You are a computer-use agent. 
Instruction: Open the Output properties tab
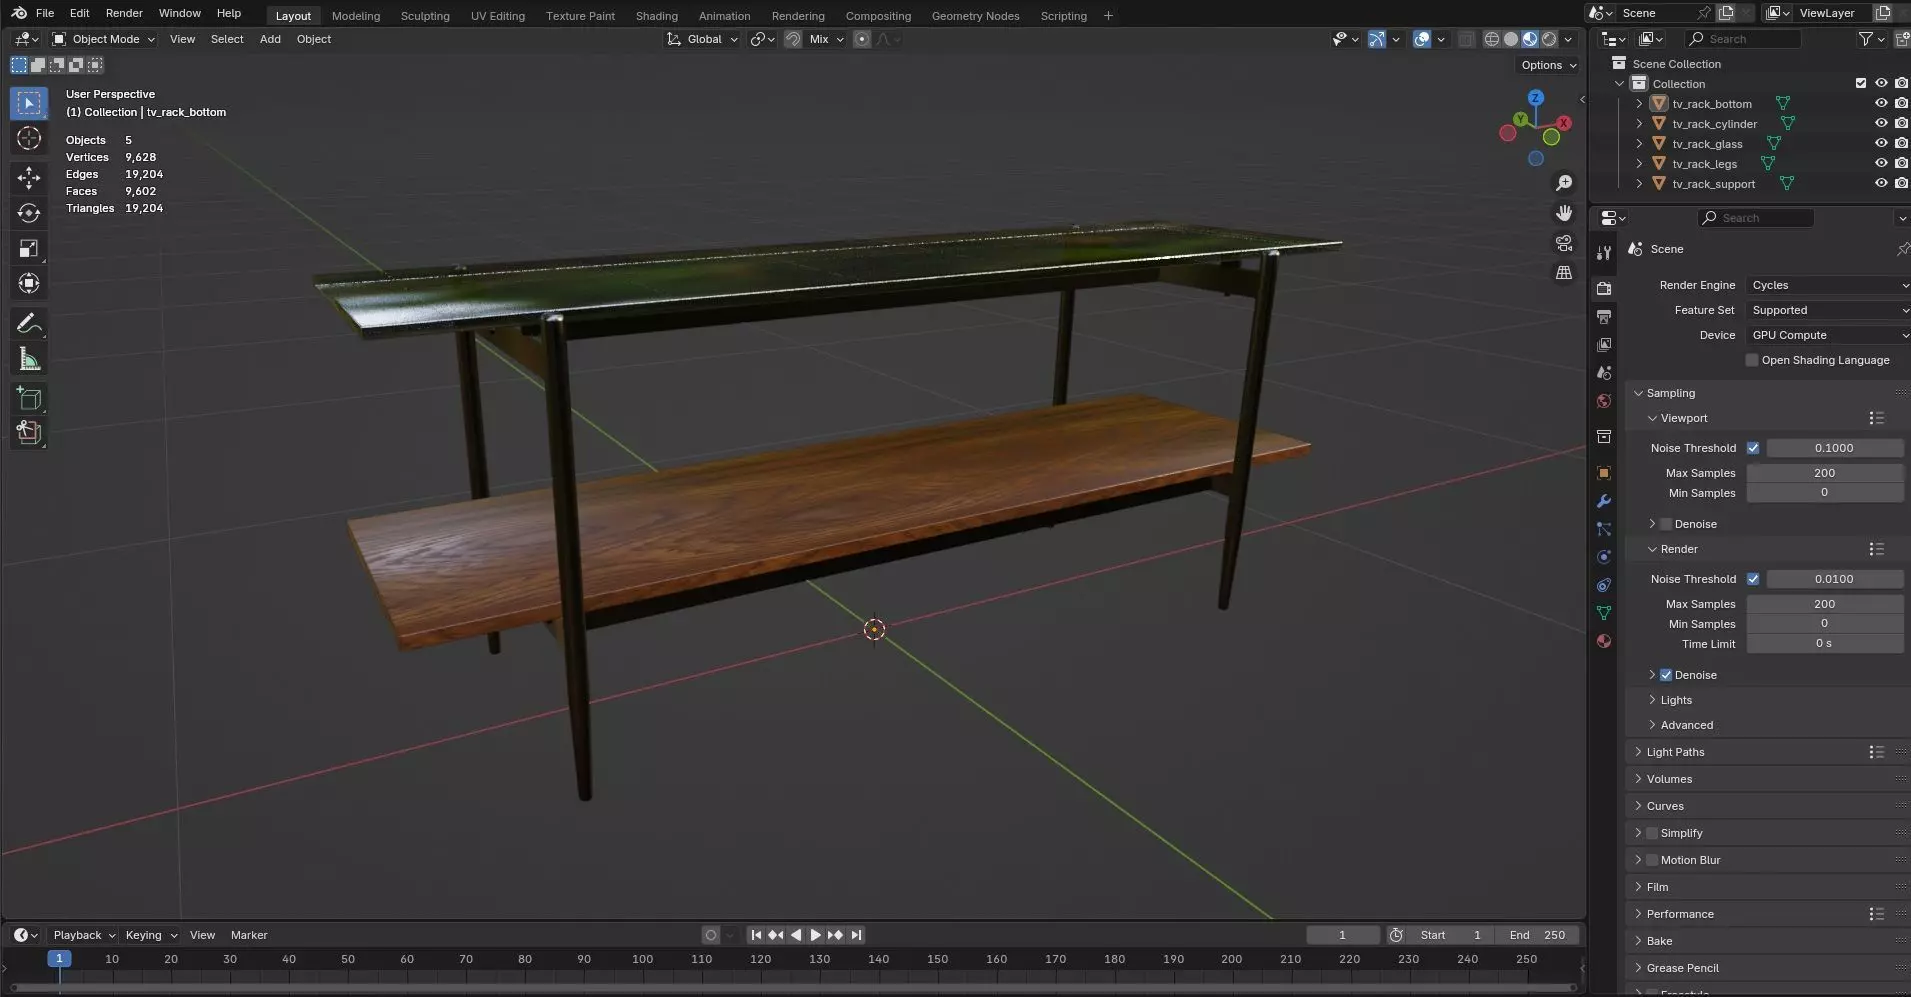pyautogui.click(x=1604, y=316)
